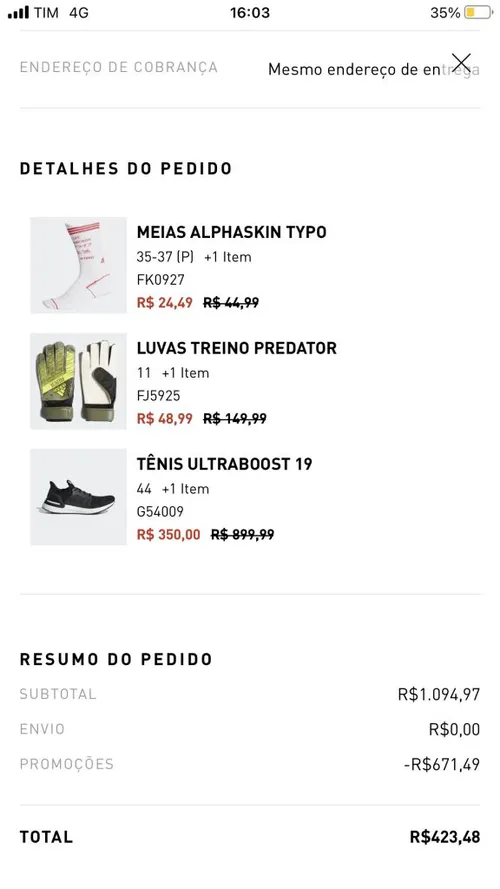Tap the G54009 product code
Image resolution: width=500 pixels, height=889 pixels.
pyautogui.click(x=160, y=511)
